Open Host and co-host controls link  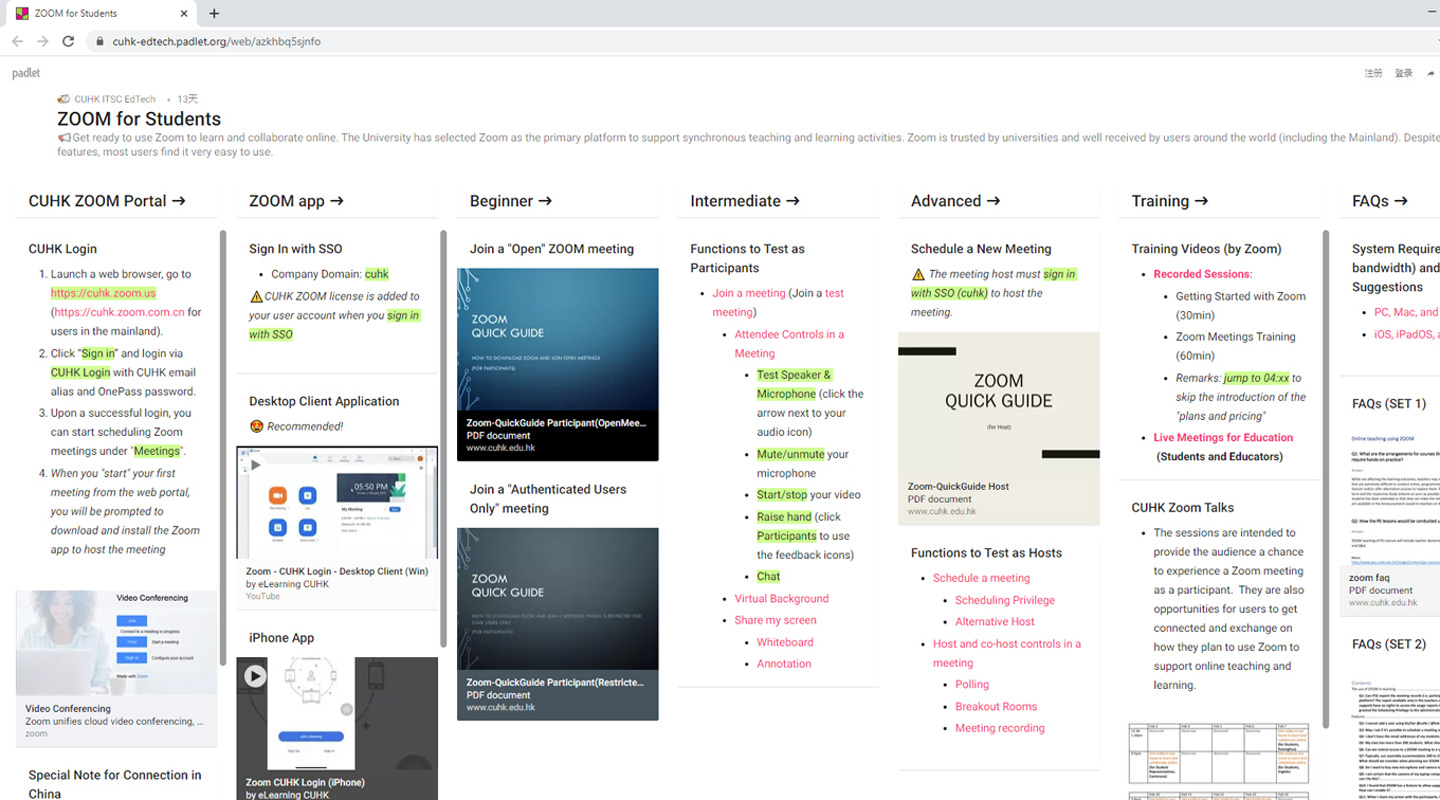point(1007,653)
